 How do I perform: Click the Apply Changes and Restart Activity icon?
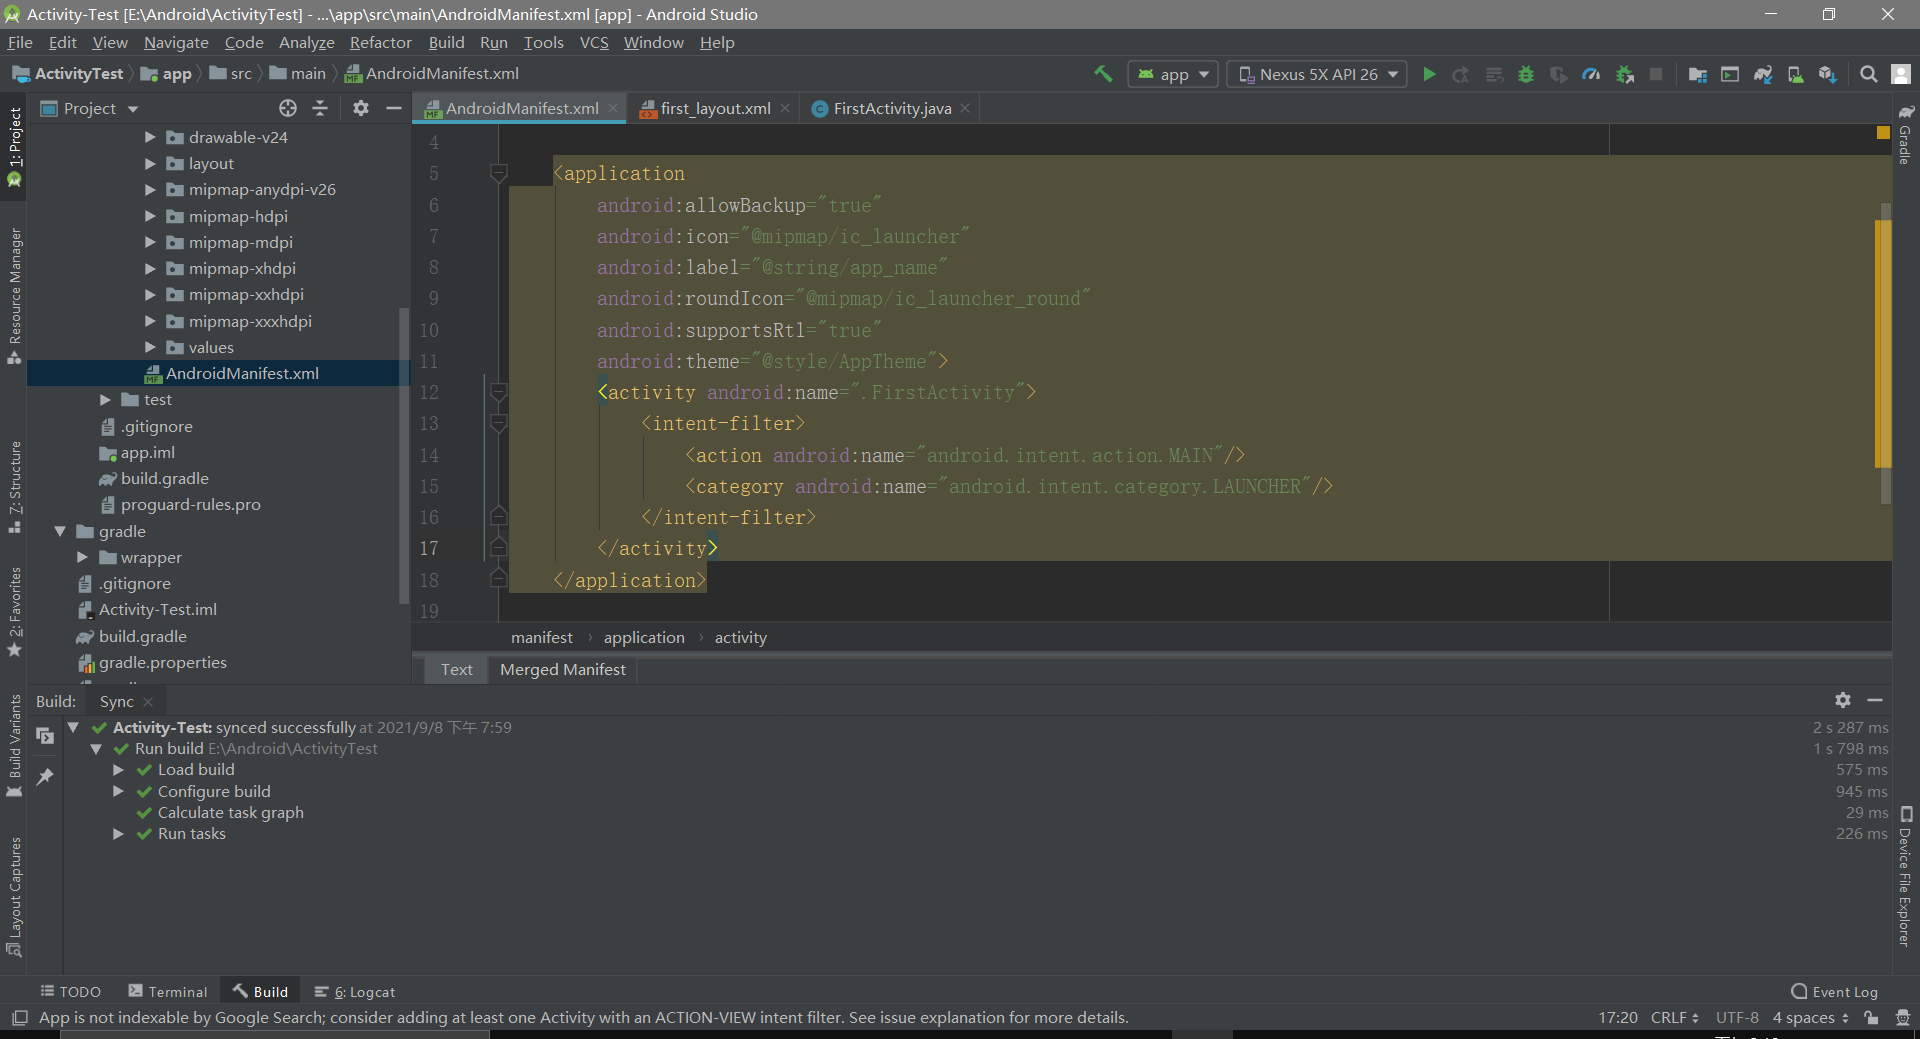click(x=1461, y=74)
